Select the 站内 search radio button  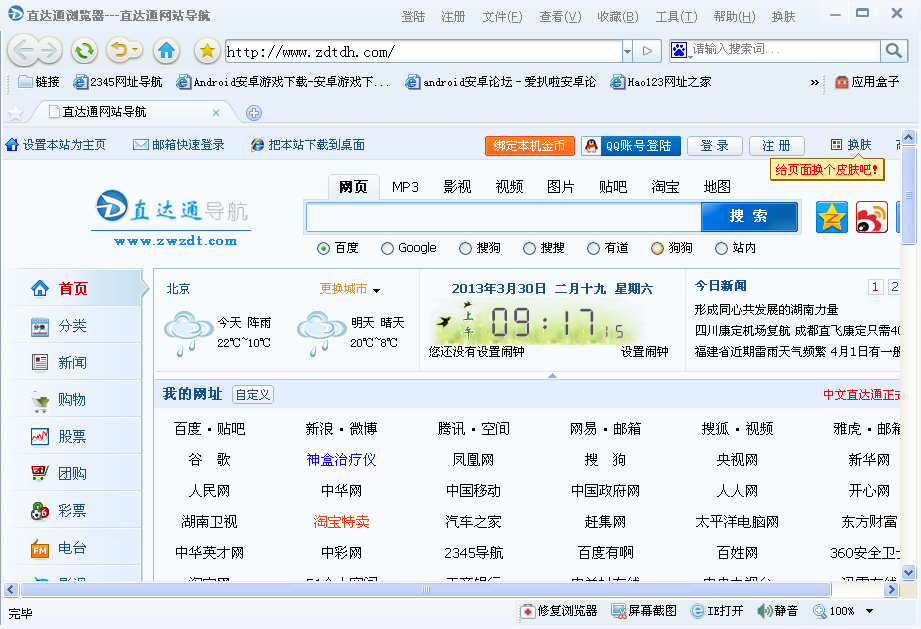pyautogui.click(x=721, y=248)
